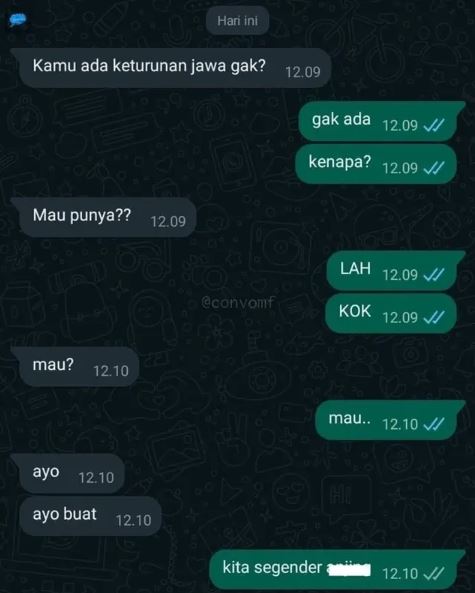Click read ticks on "kita segender" message
The height and width of the screenshot is (593, 475).
pyautogui.click(x=433, y=574)
